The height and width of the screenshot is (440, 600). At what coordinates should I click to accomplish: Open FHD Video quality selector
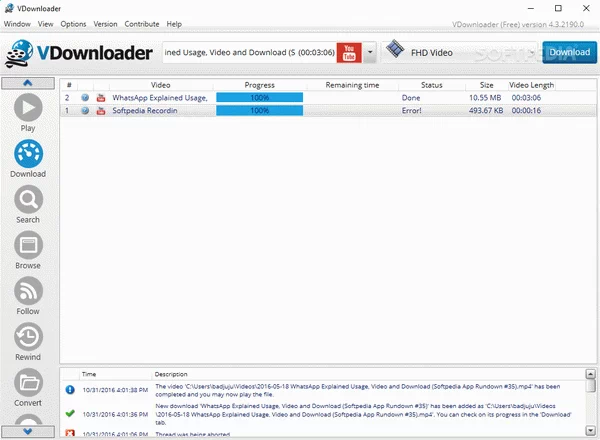(x=460, y=52)
